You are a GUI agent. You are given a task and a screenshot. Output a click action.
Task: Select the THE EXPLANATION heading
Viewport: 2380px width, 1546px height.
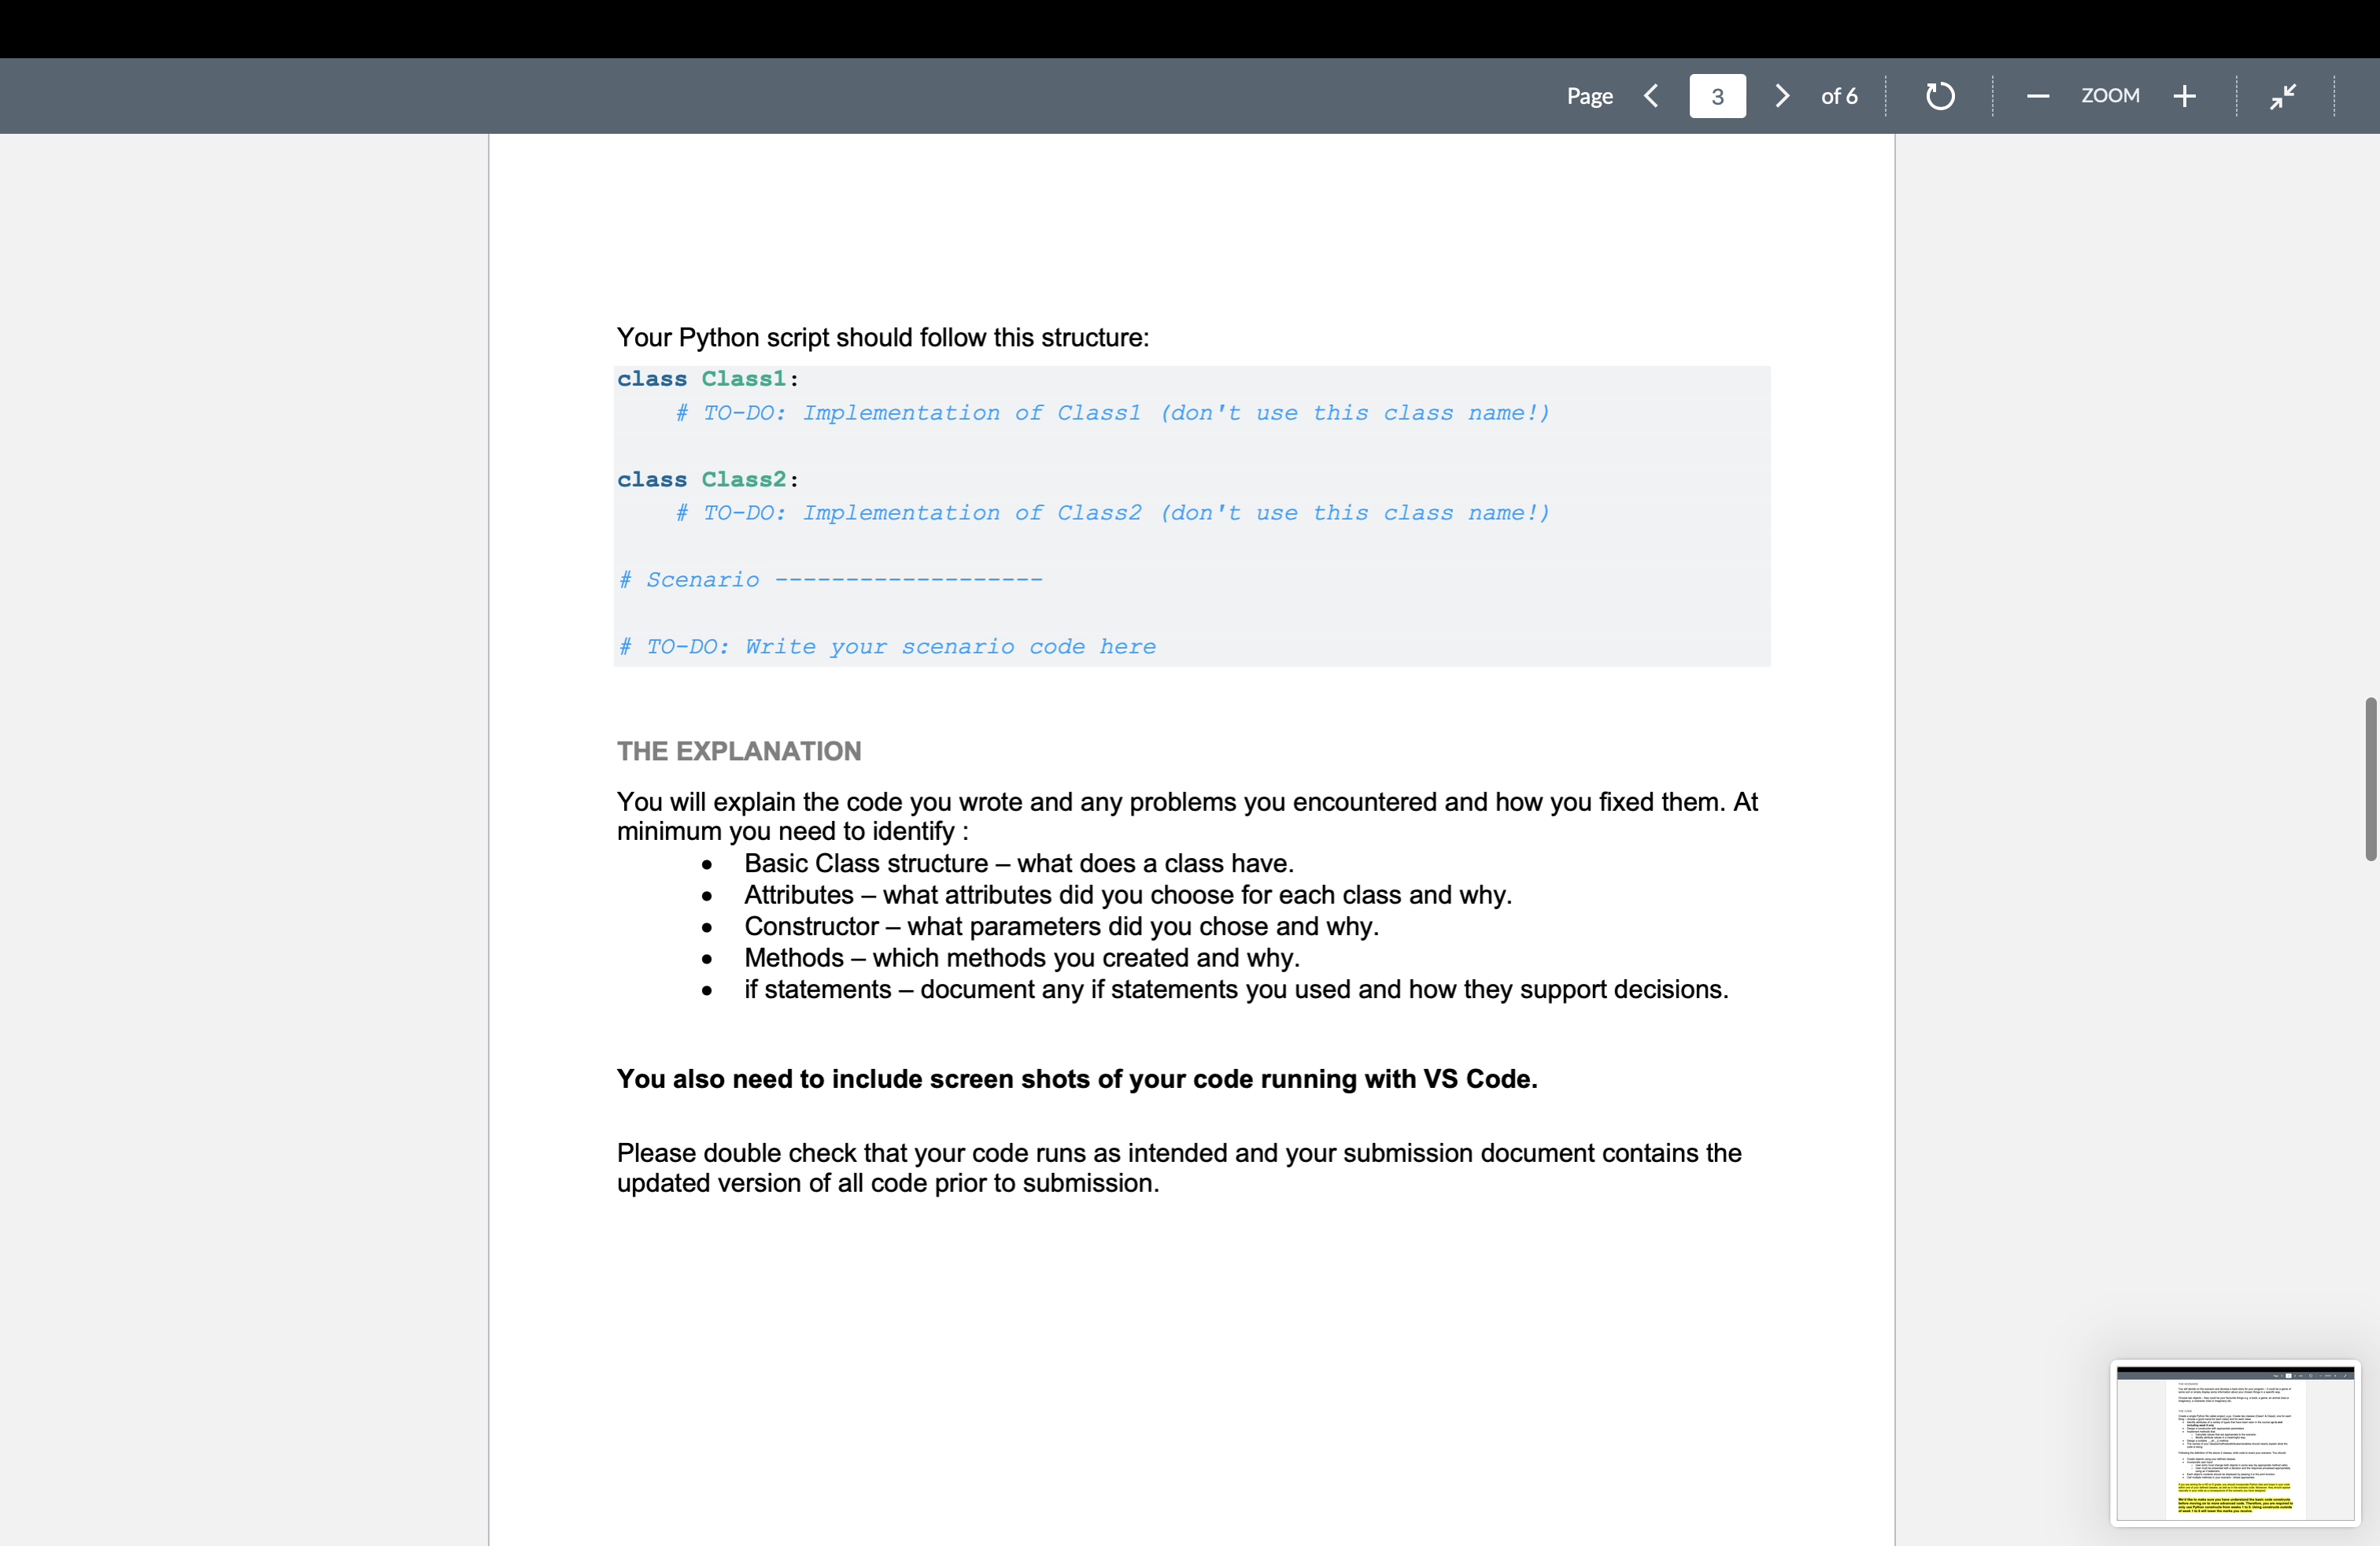[x=739, y=750]
